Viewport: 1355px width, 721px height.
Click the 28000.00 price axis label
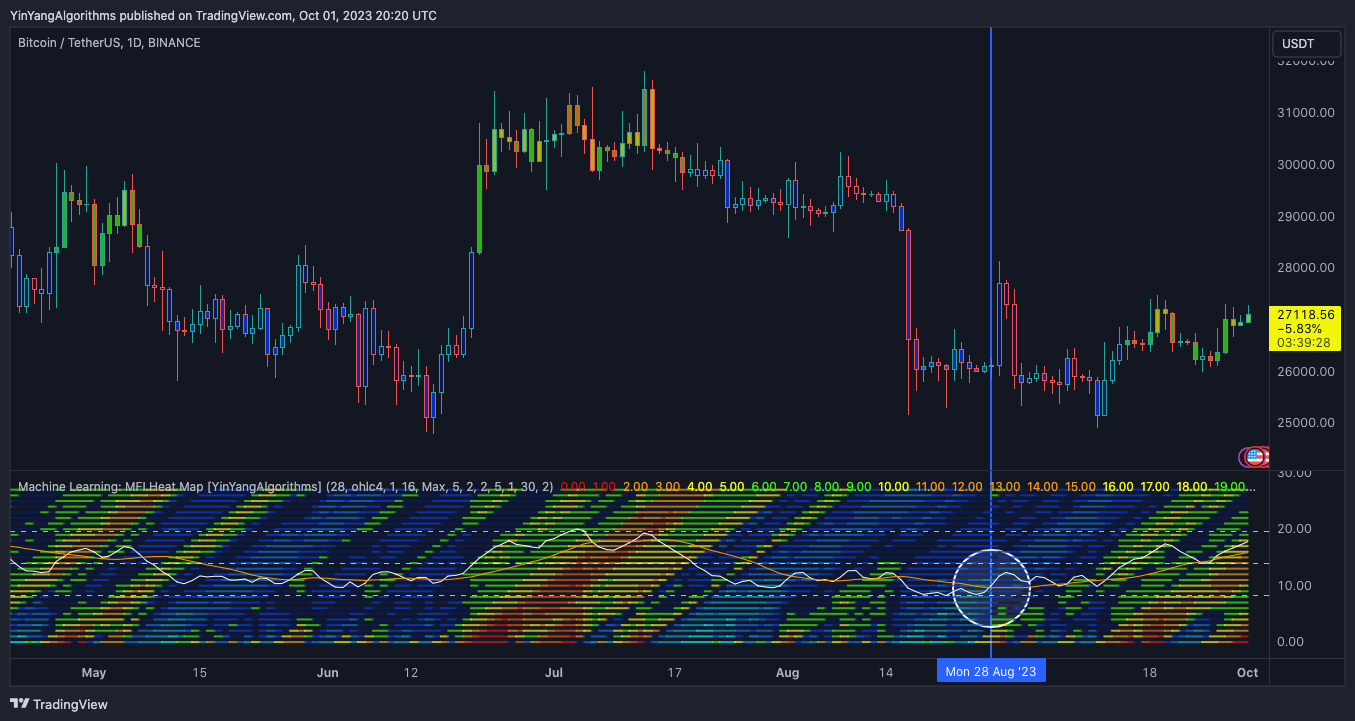click(x=1306, y=268)
